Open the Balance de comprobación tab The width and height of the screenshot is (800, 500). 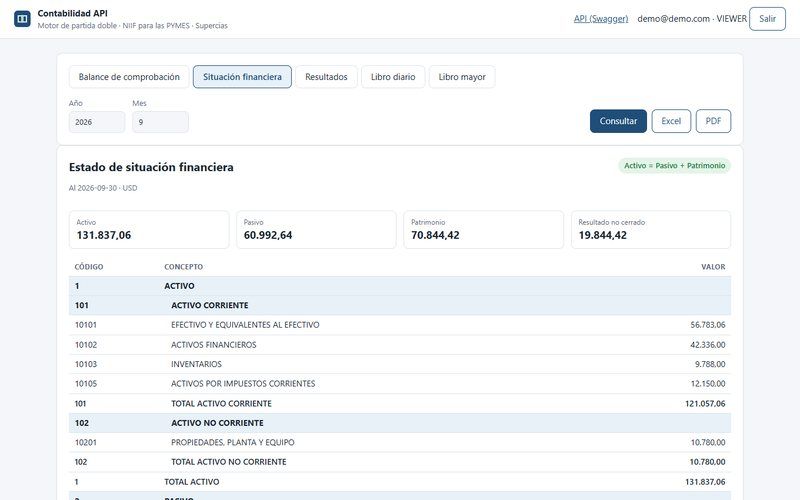pos(129,77)
